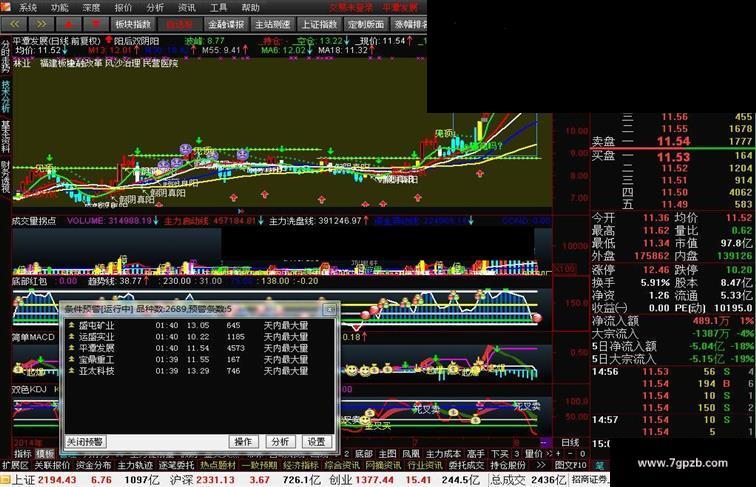Viewport: 756px width, 487px height.
Task: Expand more tabs with >> chevron
Action: 540,465
